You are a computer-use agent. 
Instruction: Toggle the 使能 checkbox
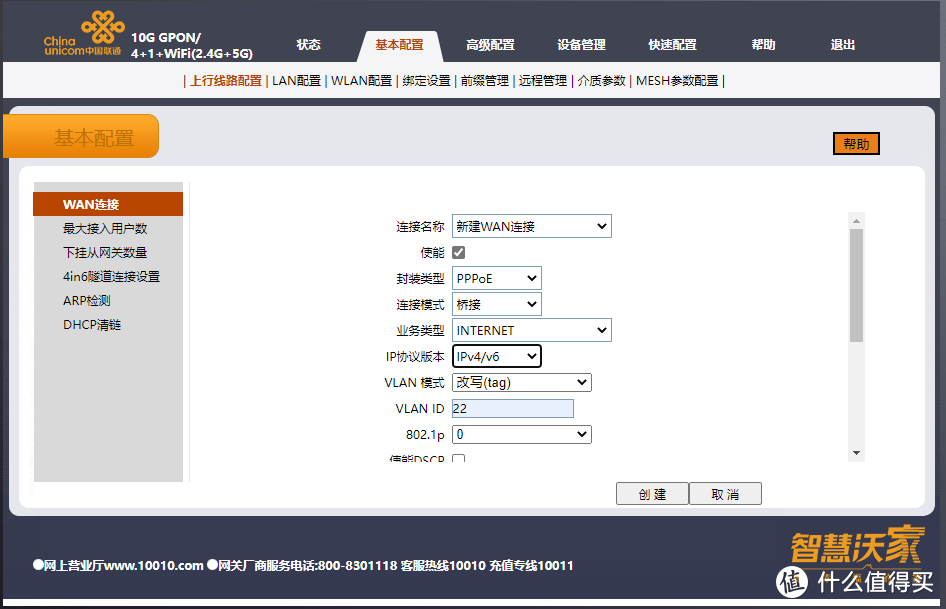(459, 253)
